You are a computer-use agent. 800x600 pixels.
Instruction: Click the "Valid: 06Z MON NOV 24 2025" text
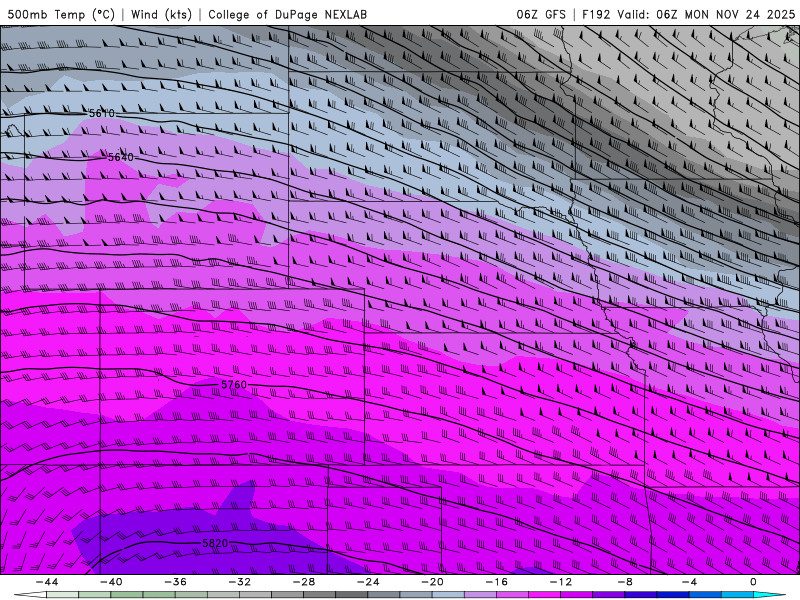pos(706,14)
